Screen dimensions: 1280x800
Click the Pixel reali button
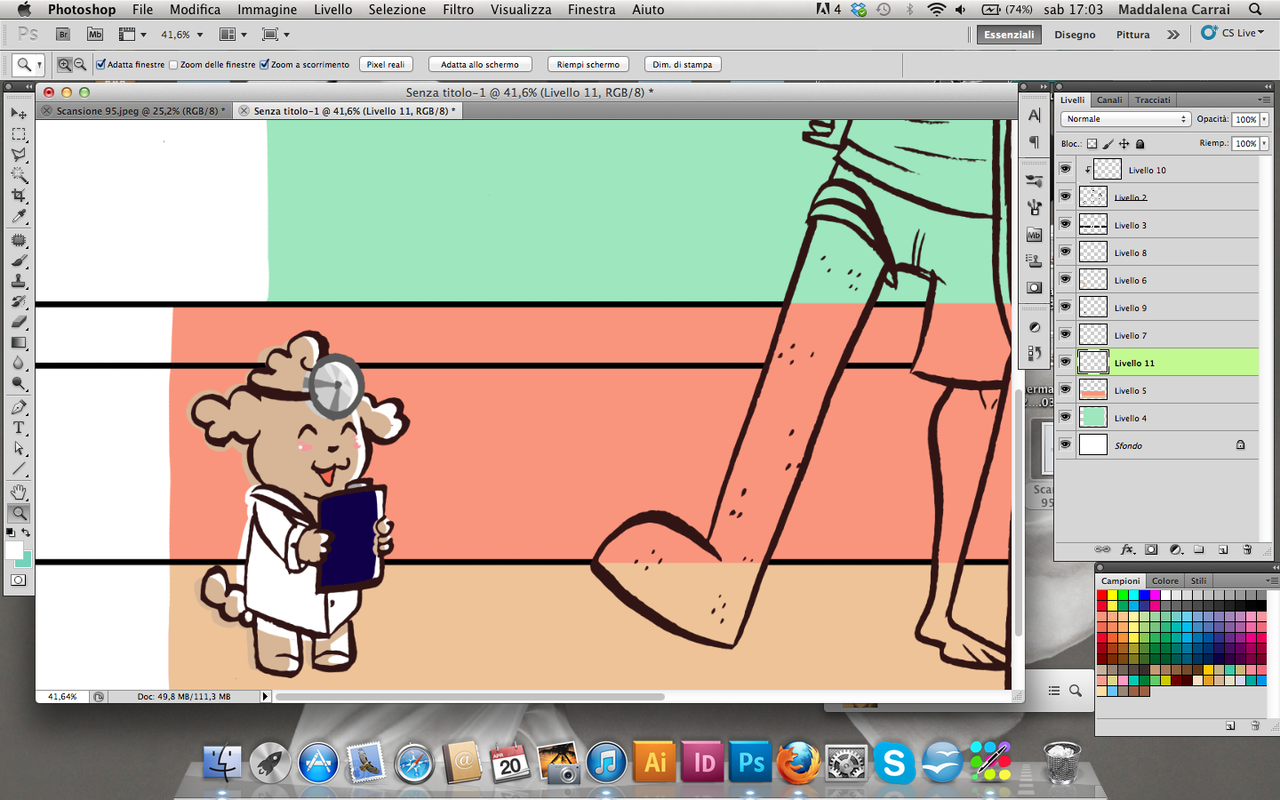386,64
